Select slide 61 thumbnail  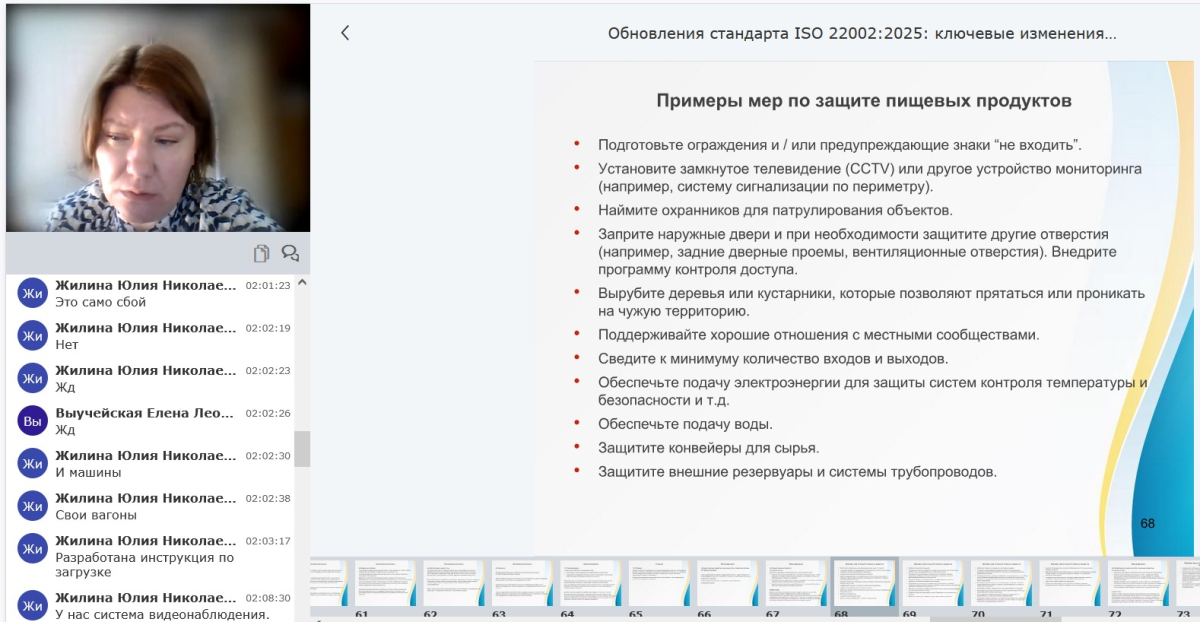coord(387,582)
